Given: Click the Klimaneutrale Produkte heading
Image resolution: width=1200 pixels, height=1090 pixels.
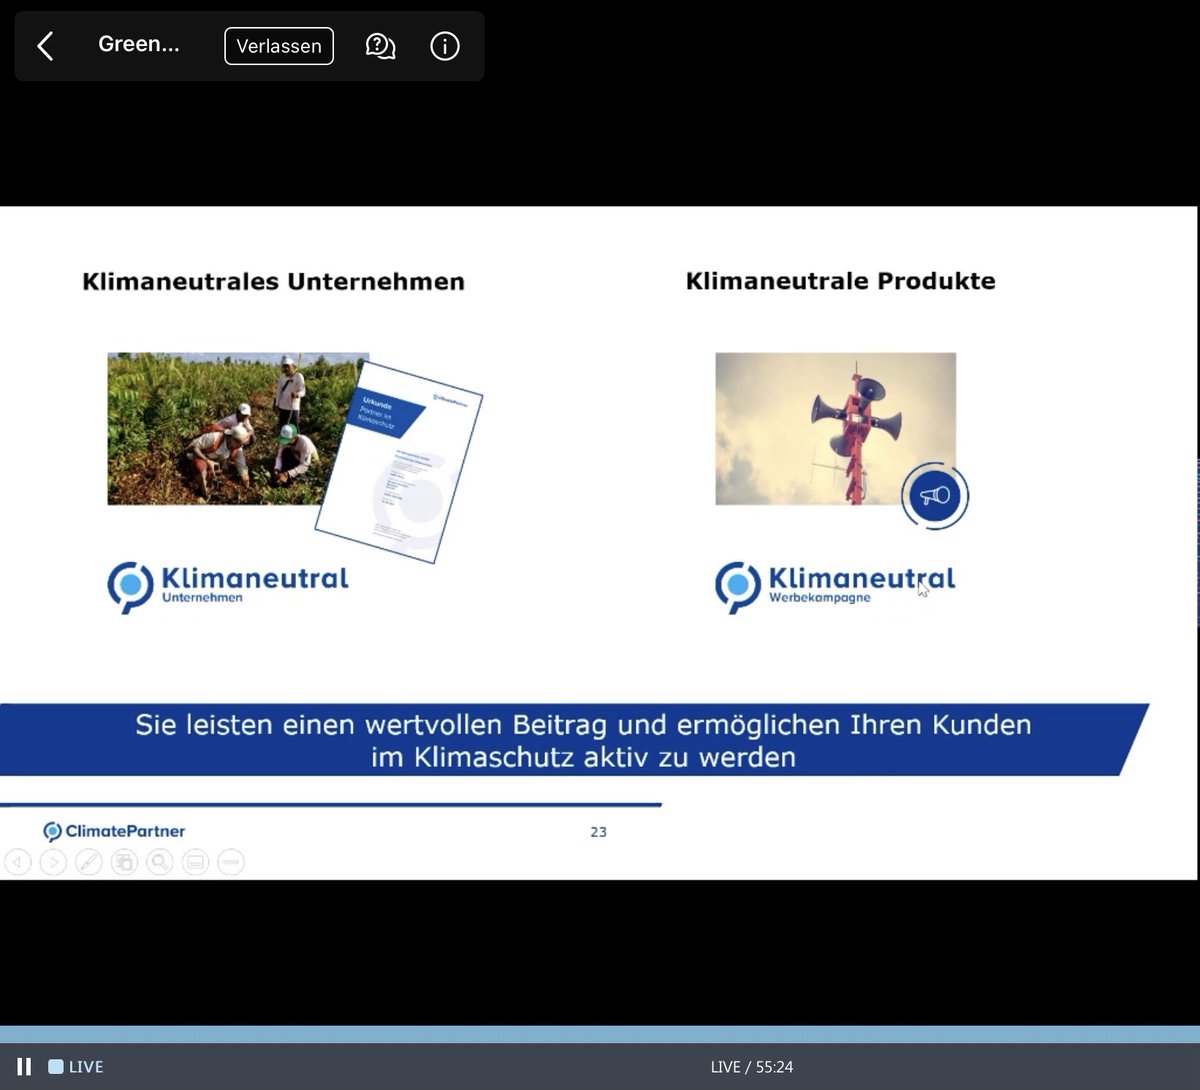Looking at the screenshot, I should [x=840, y=281].
